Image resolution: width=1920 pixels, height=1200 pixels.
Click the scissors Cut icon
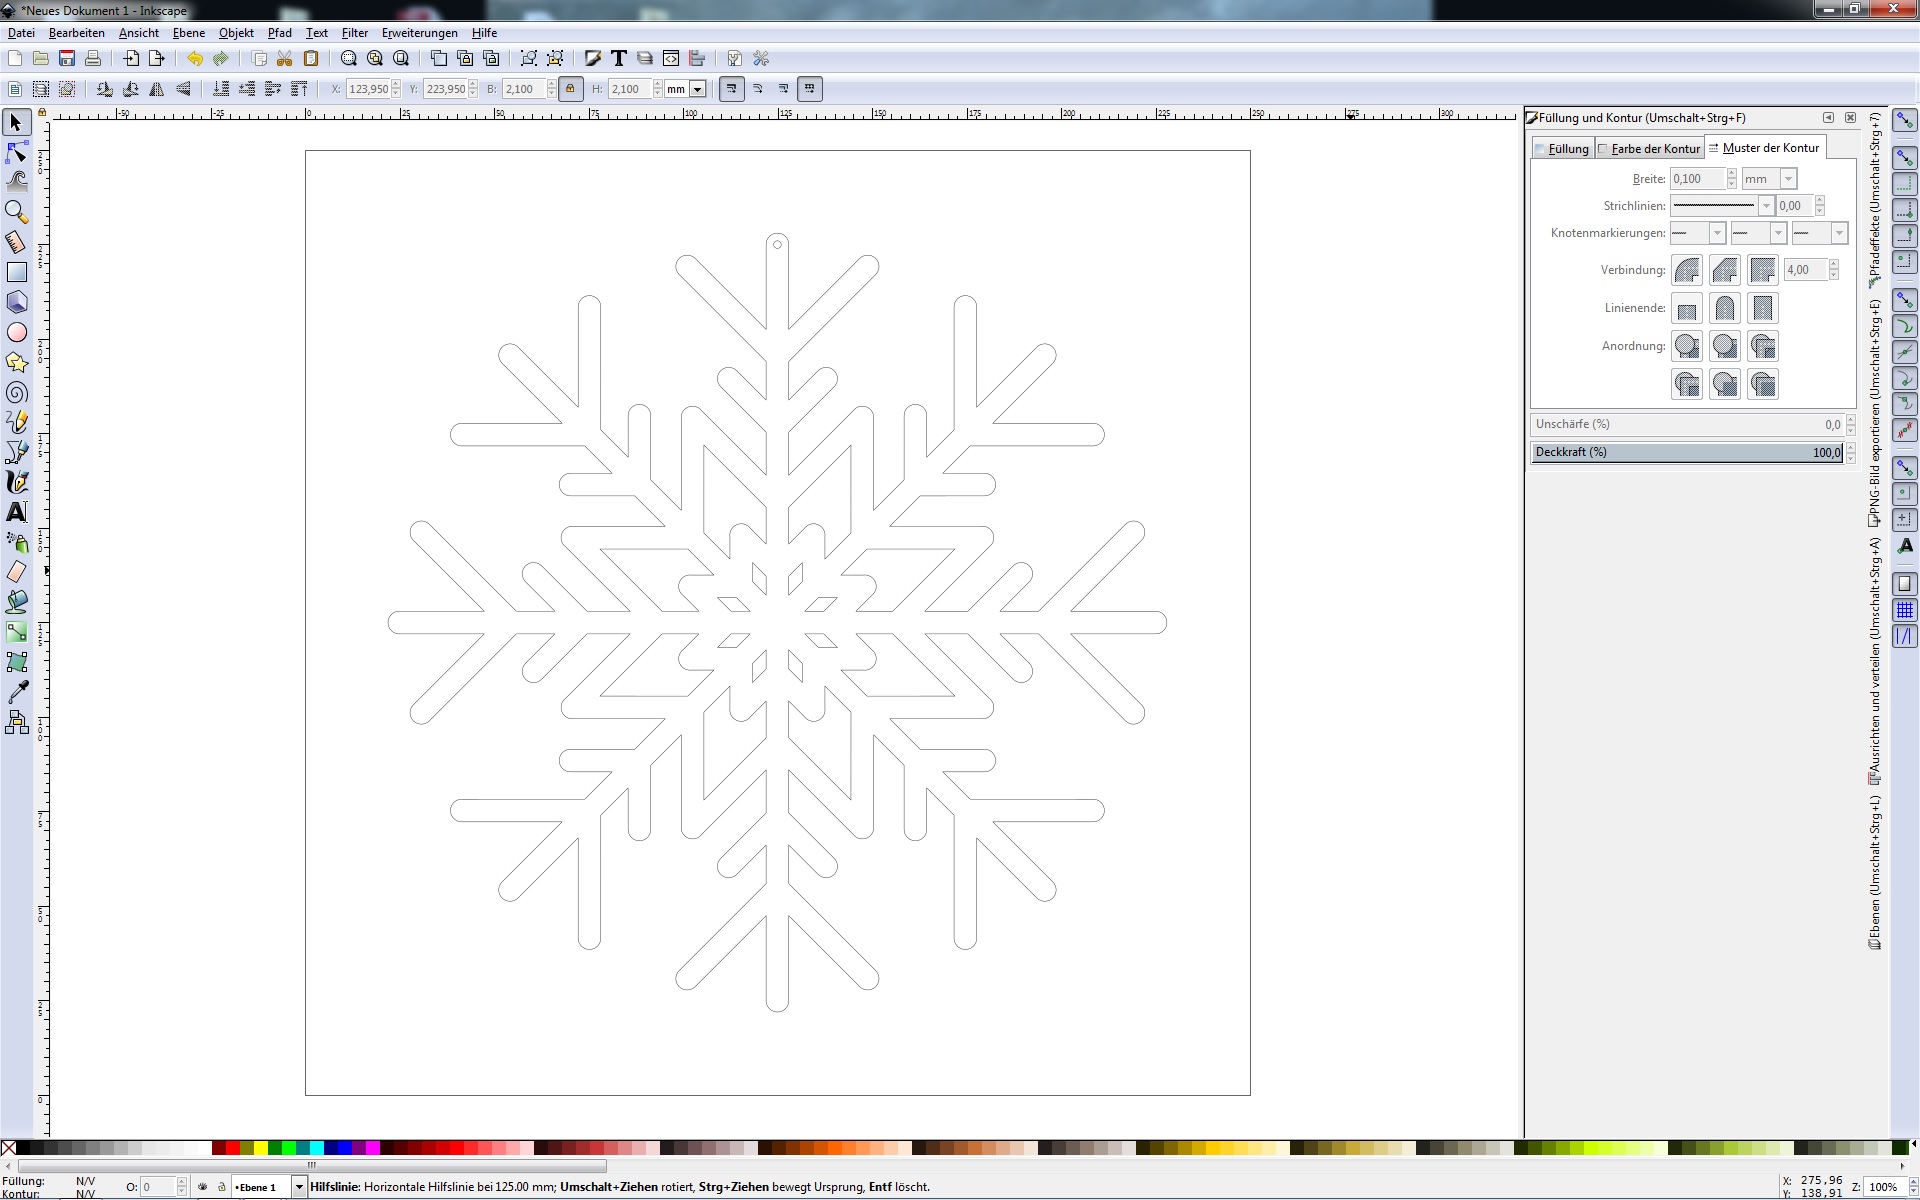click(285, 59)
